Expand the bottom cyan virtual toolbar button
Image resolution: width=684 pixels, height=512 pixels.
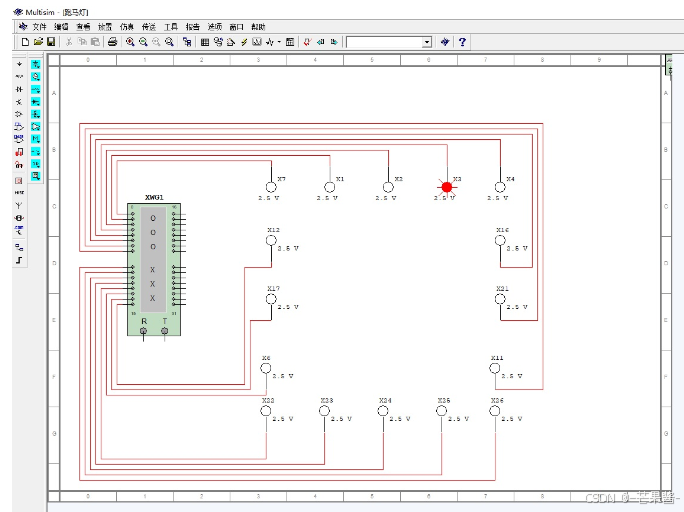pyautogui.click(x=36, y=176)
